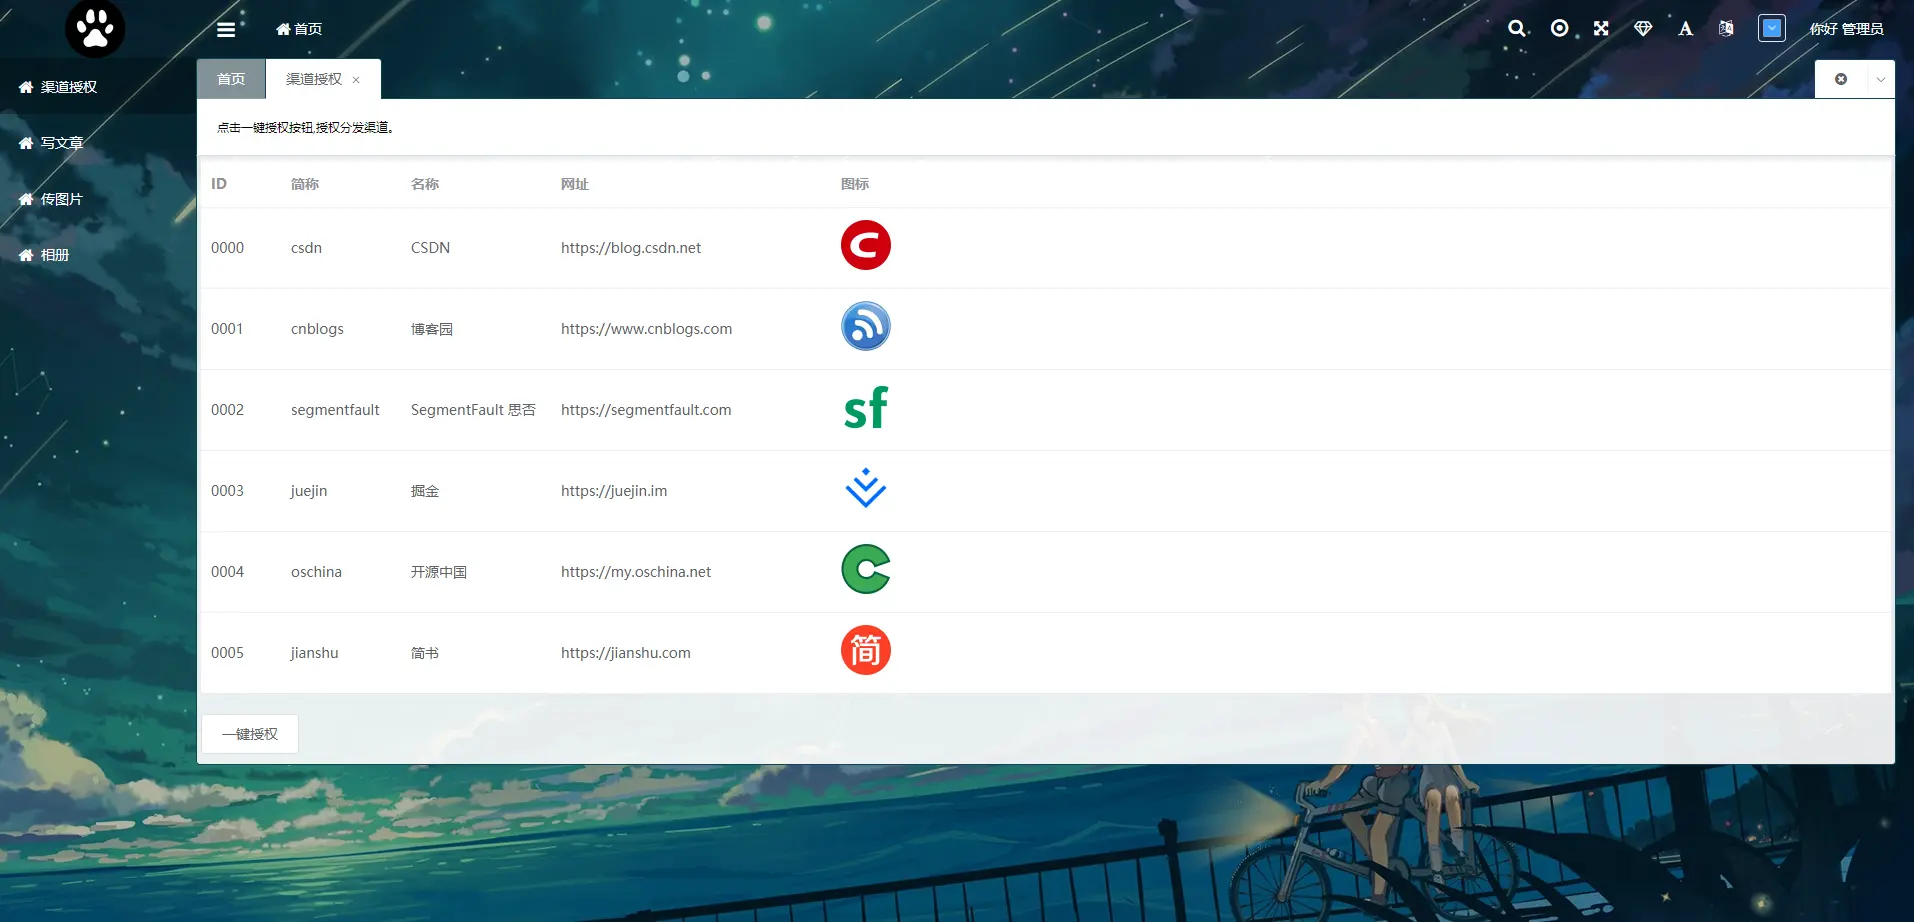Click the jianshu red 简 icon

[866, 650]
